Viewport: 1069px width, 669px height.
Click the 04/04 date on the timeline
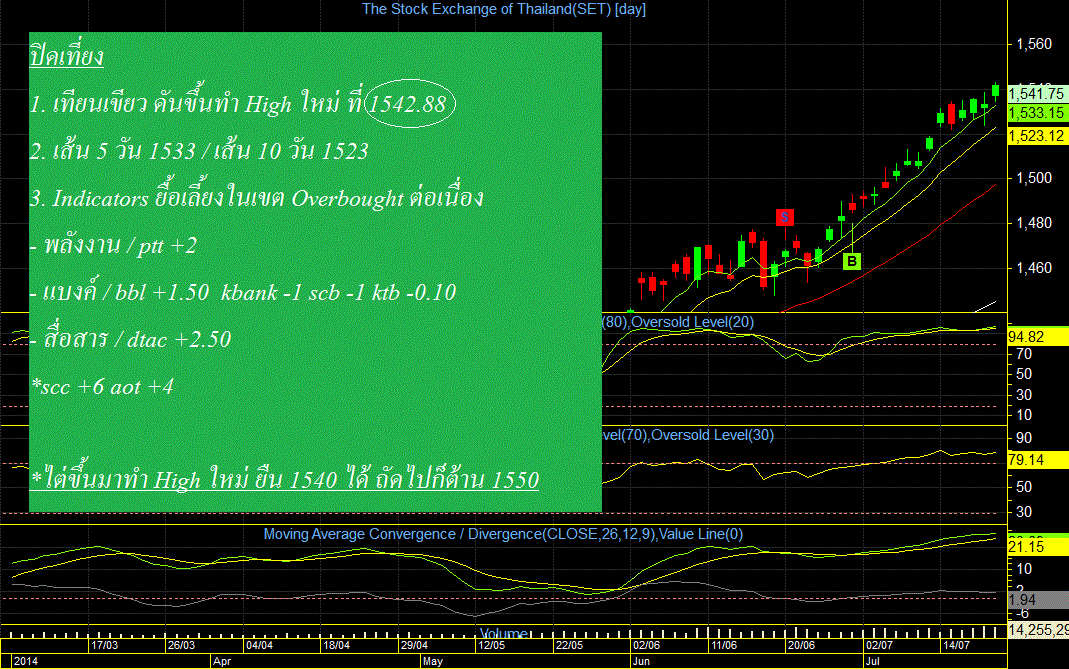pyautogui.click(x=259, y=645)
